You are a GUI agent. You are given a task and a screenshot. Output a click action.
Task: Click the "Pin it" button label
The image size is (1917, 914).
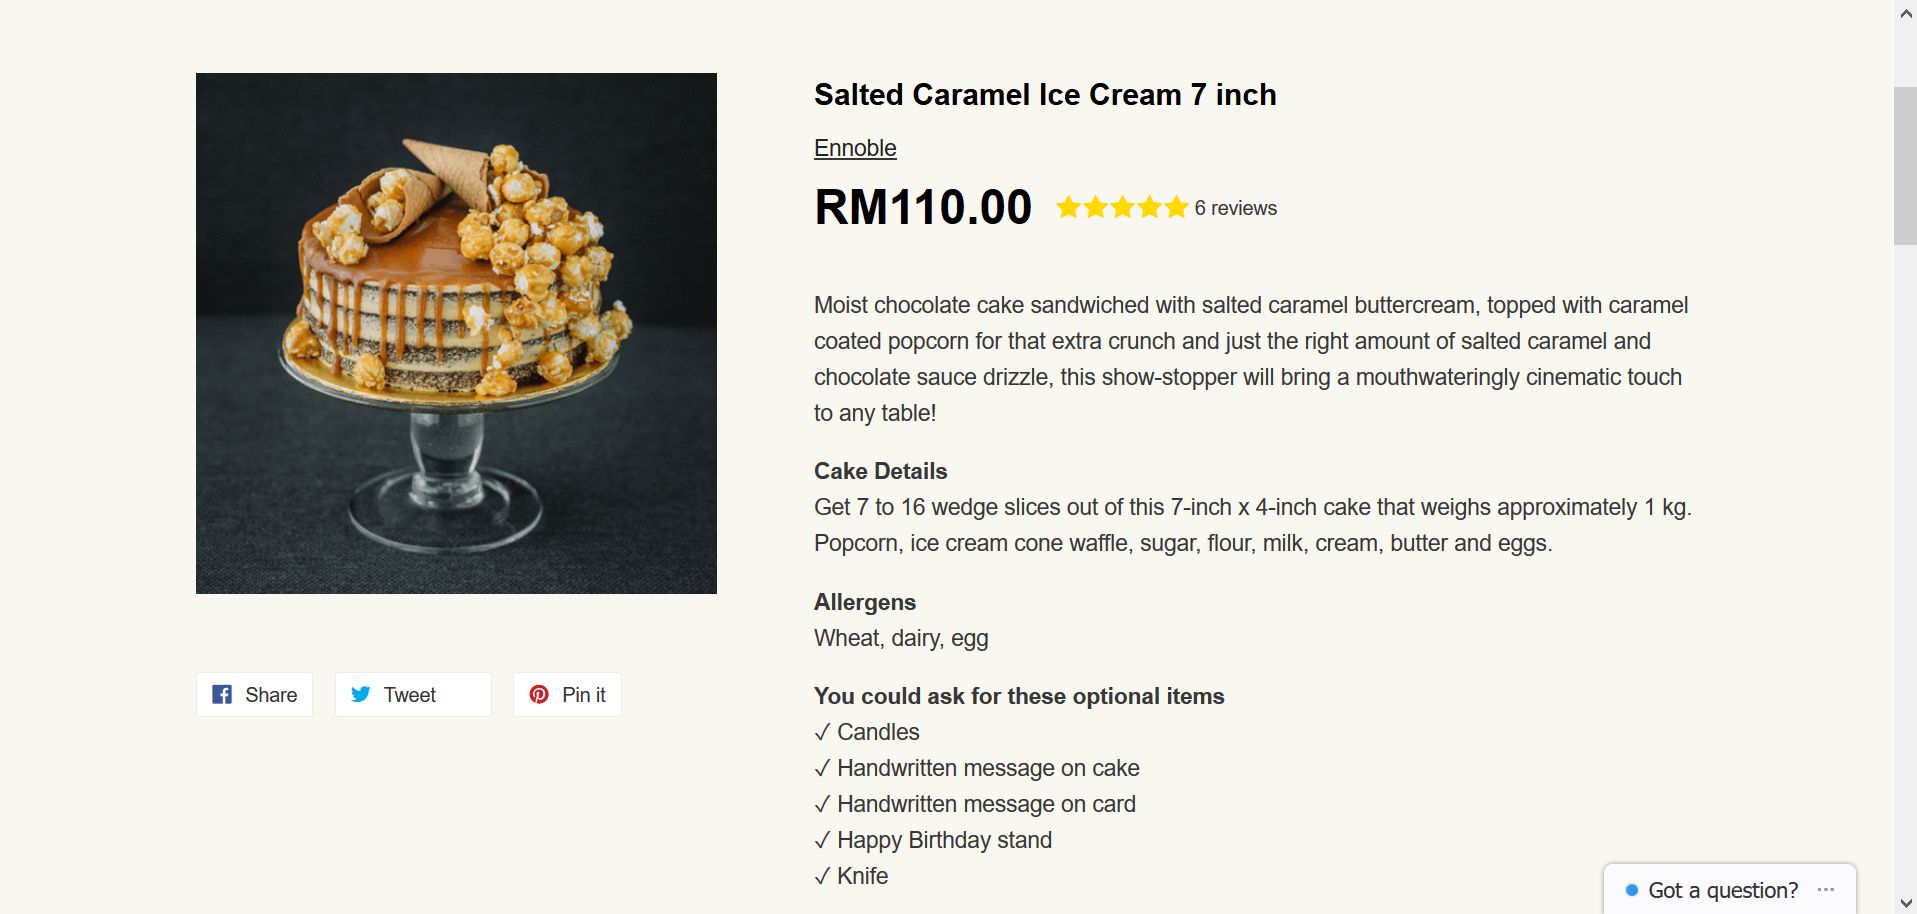click(584, 695)
